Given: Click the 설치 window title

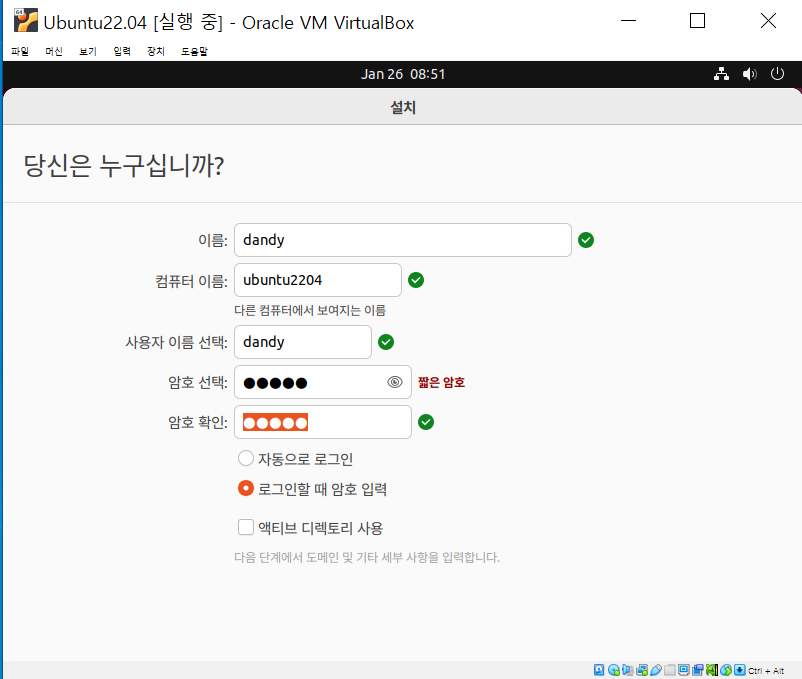Looking at the screenshot, I should [x=403, y=107].
